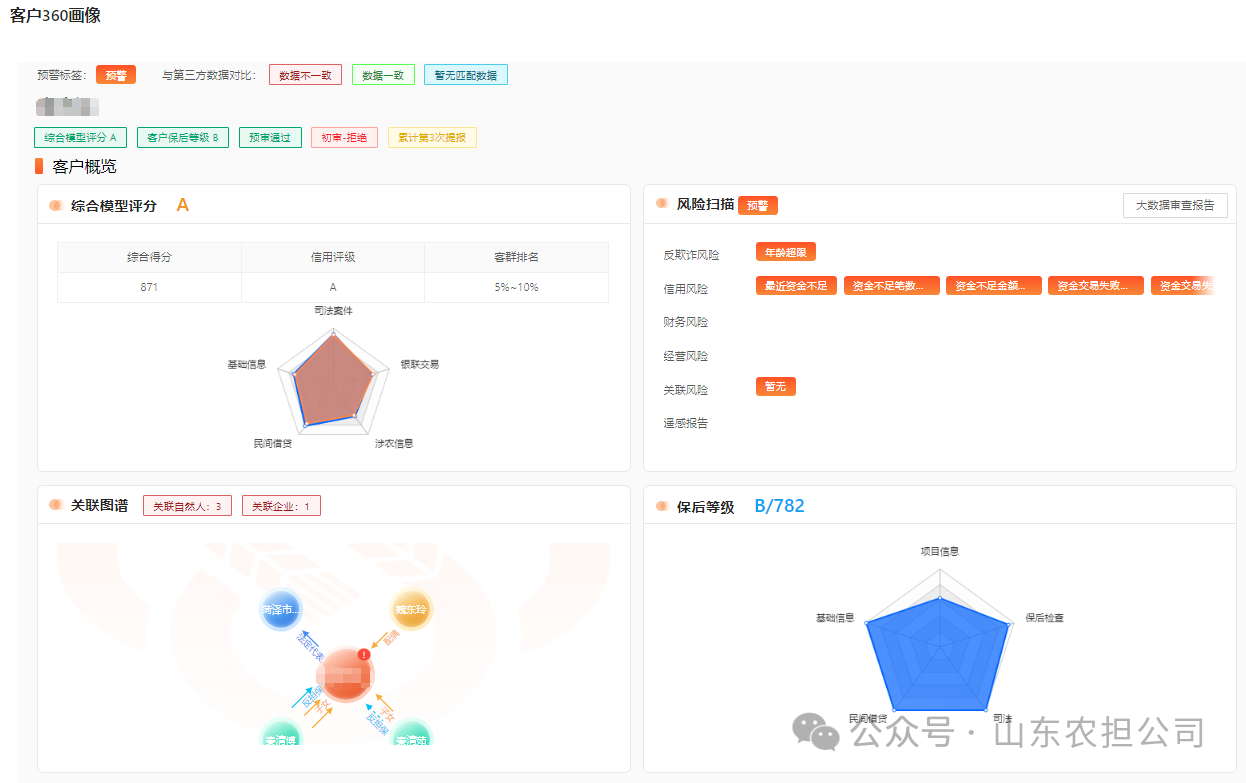The width and height of the screenshot is (1246, 783).
Task: Click the orange dot beside 关联图谱
Action: 56,505
